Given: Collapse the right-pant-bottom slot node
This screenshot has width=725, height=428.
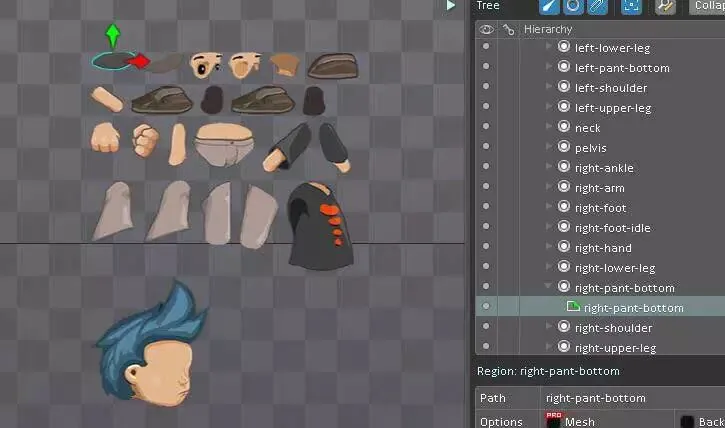Looking at the screenshot, I should tap(548, 287).
